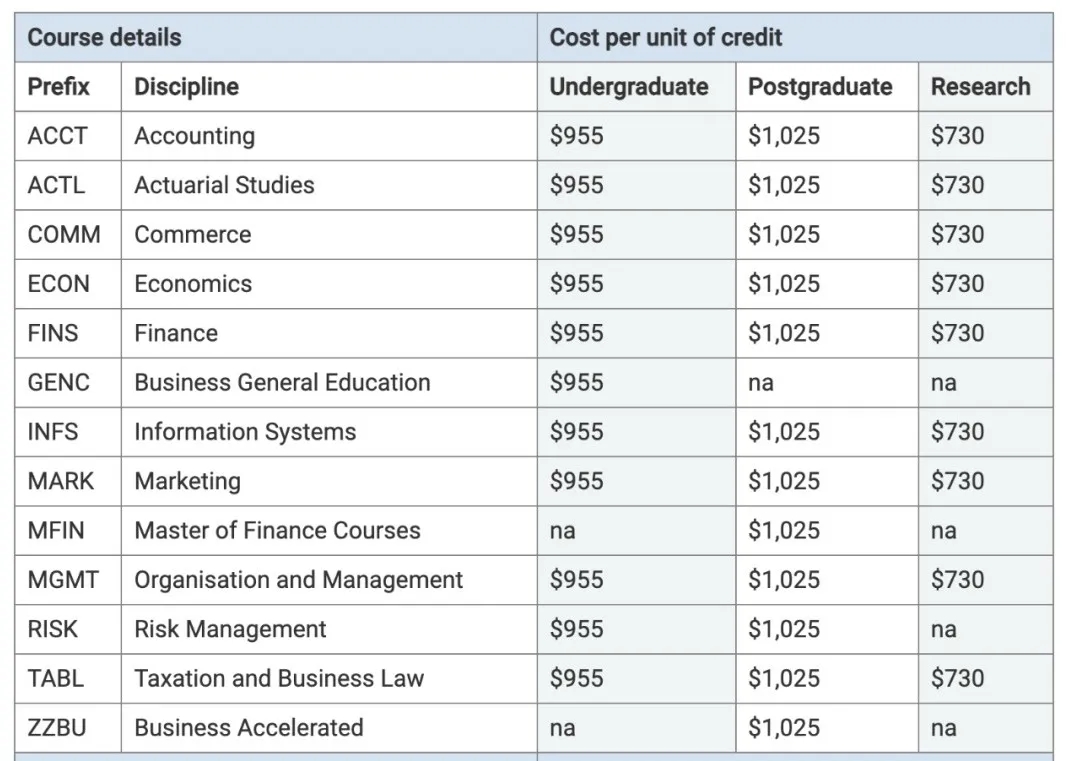Click the Course details header cell
The width and height of the screenshot is (1066, 761).
point(276,37)
